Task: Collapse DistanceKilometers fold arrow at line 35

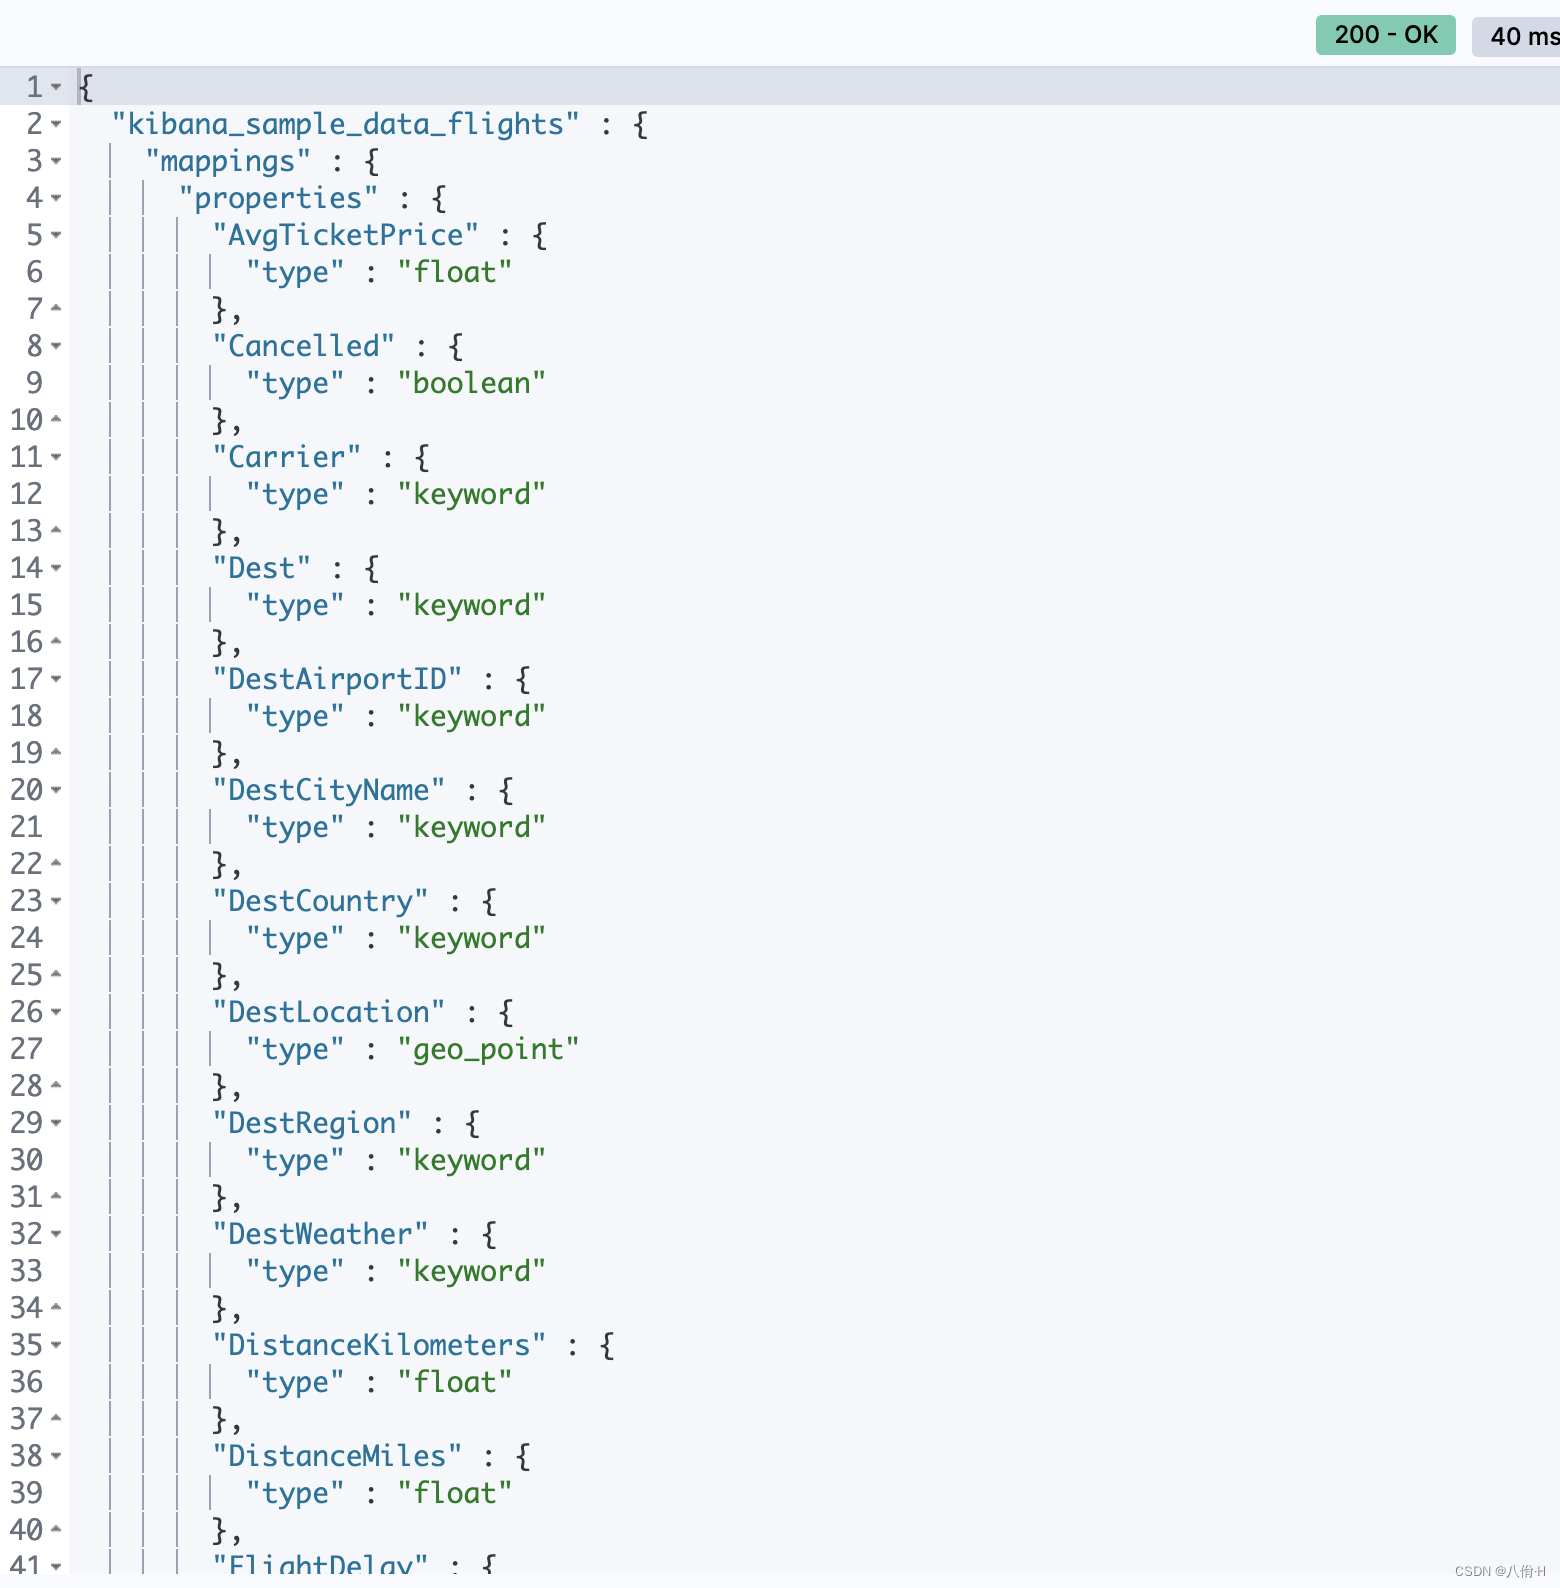Action: coord(56,1345)
